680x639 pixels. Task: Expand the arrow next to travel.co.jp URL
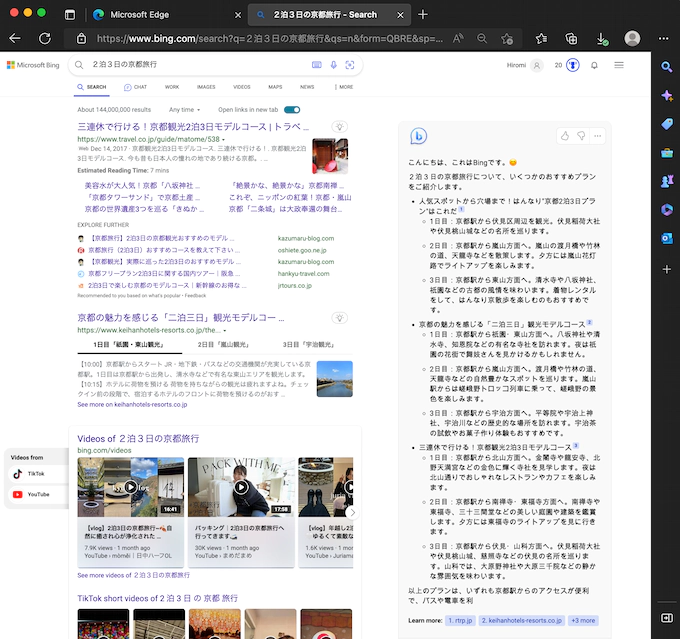[224, 140]
